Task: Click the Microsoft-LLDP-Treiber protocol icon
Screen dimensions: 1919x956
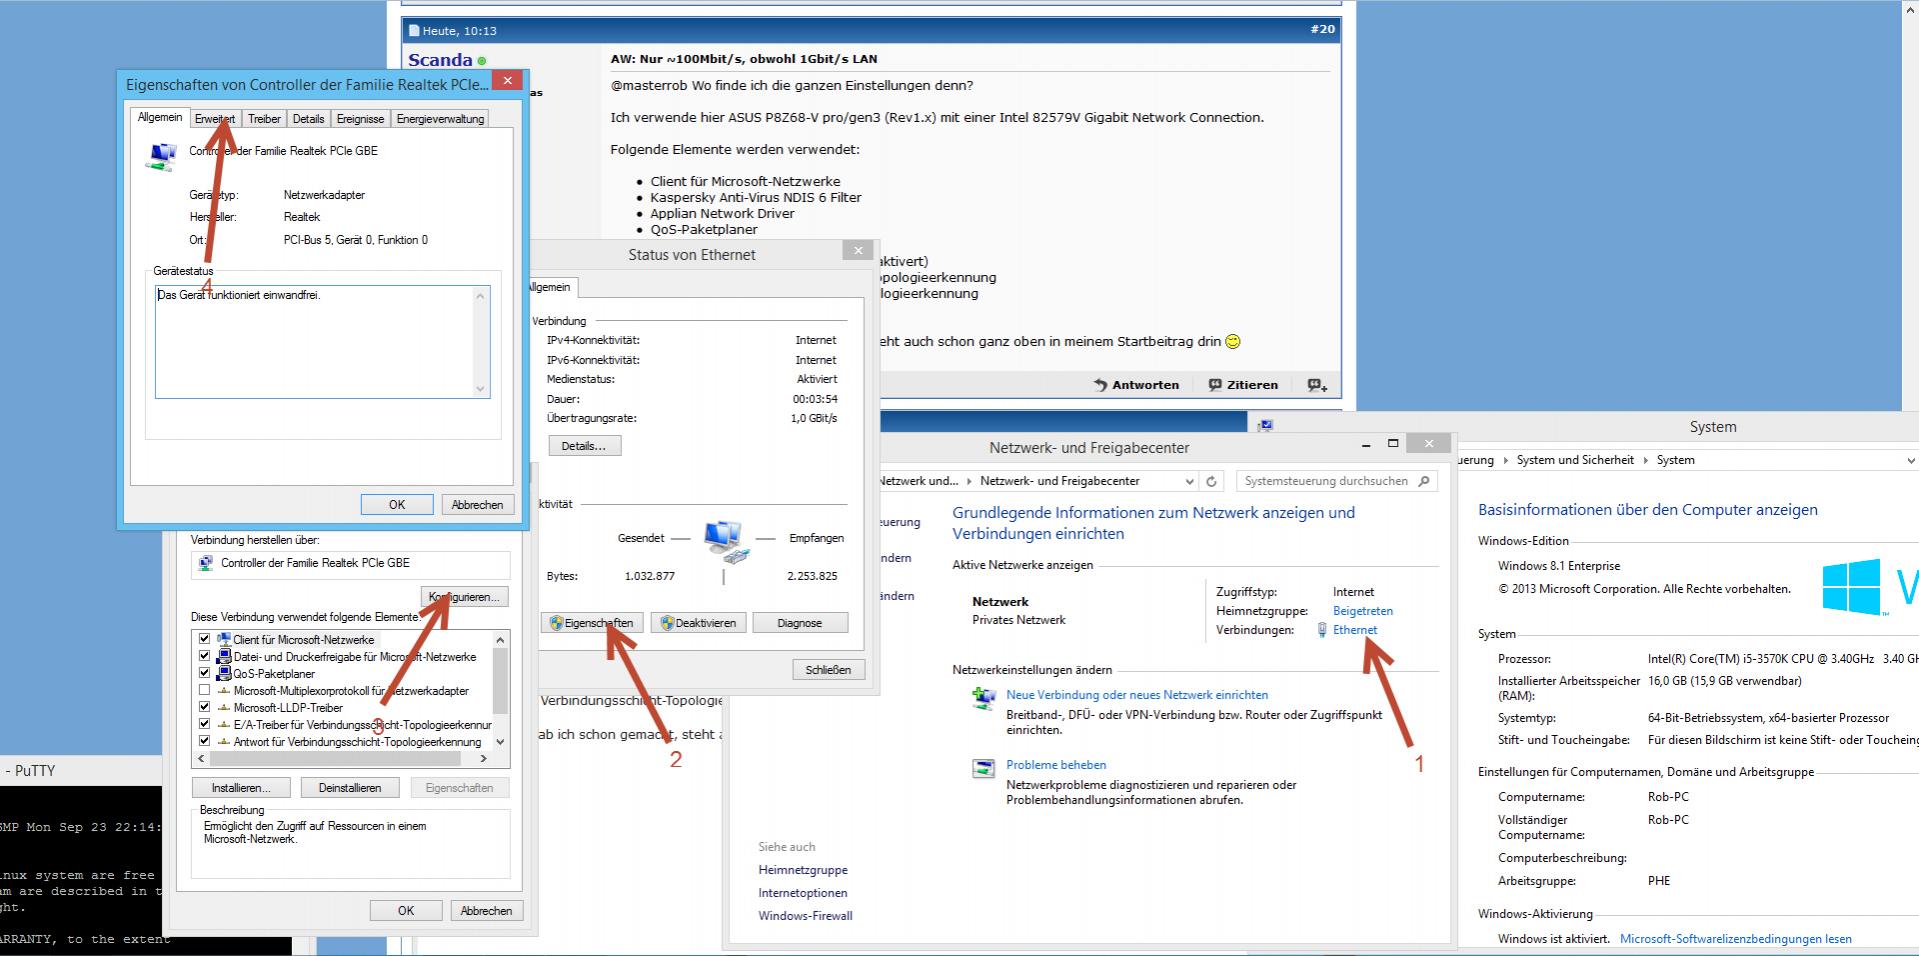Action: tap(224, 707)
